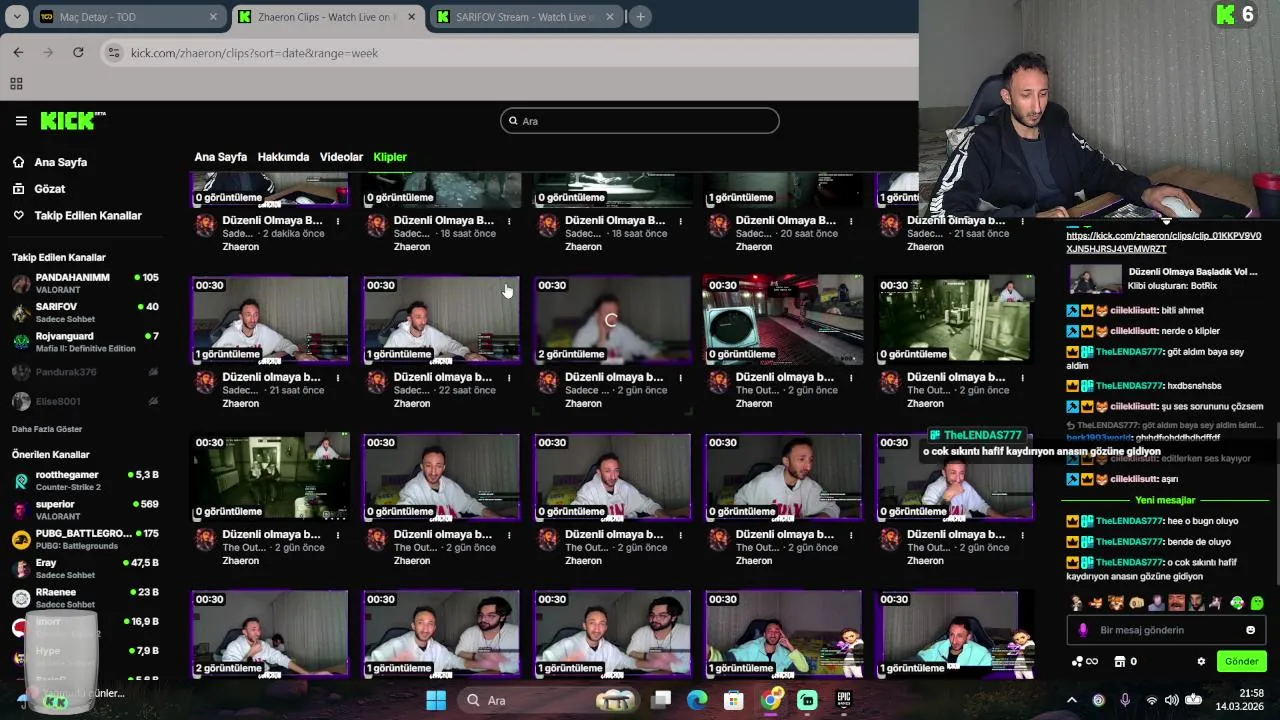The image size is (1280, 720).
Task: Insert the green frog with headphones emote
Action: point(1237,603)
